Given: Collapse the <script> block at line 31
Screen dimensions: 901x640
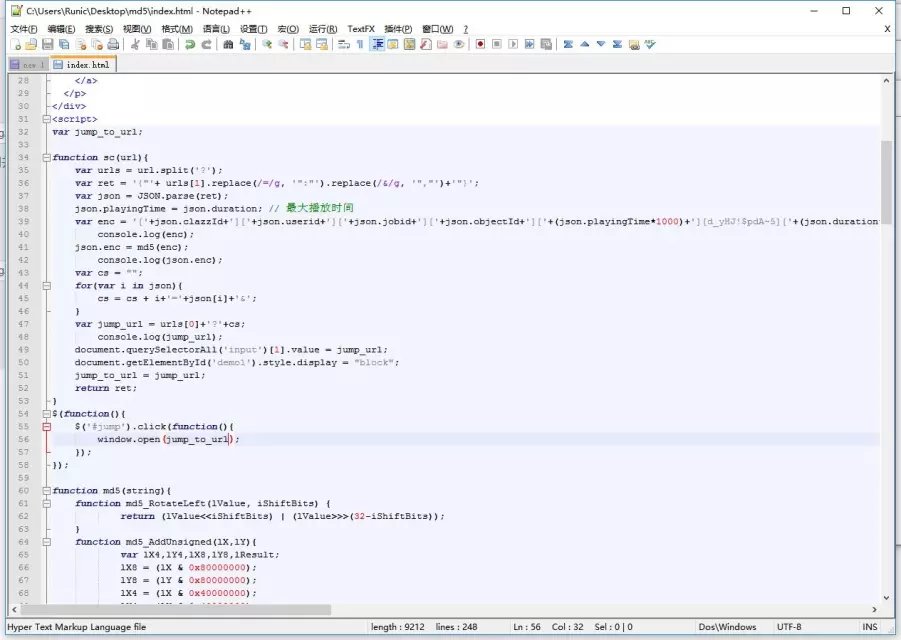Looking at the screenshot, I should pyautogui.click(x=47, y=119).
